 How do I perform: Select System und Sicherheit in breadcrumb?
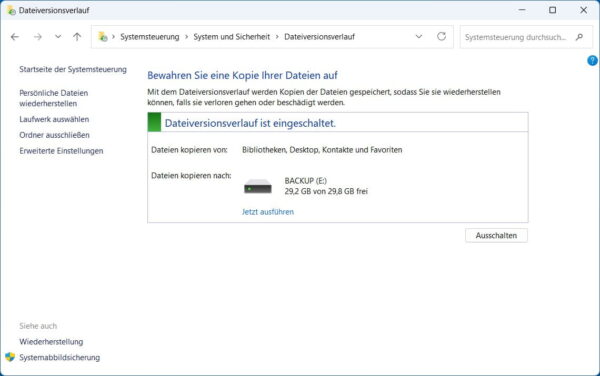click(232, 37)
